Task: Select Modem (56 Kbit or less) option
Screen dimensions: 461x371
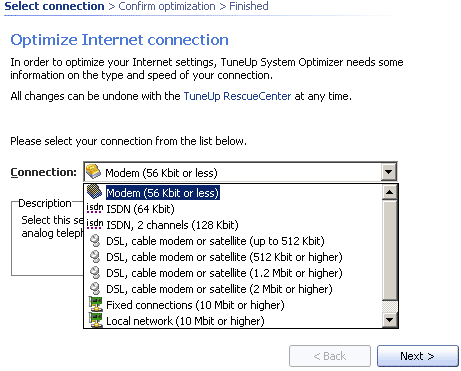Action: [163, 193]
